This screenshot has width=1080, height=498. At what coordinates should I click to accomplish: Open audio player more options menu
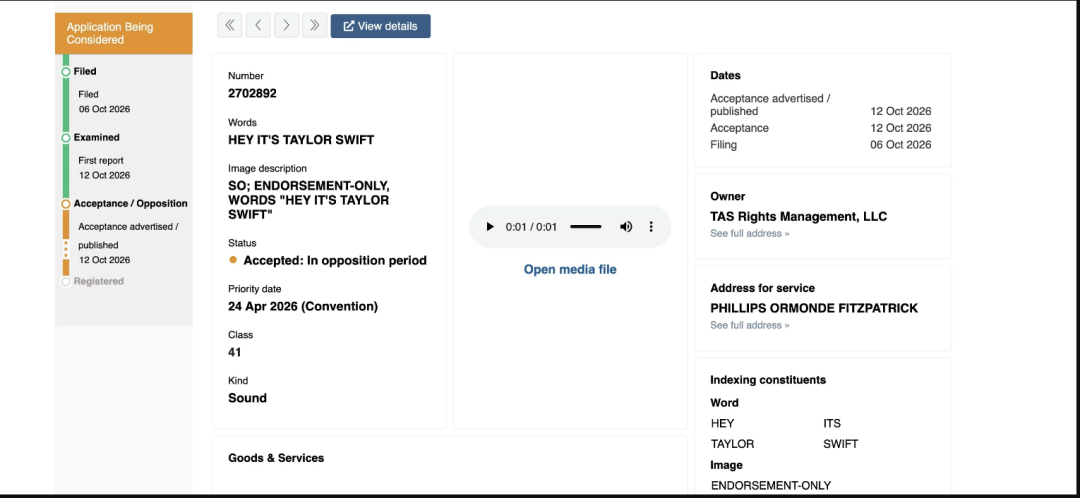pos(651,227)
